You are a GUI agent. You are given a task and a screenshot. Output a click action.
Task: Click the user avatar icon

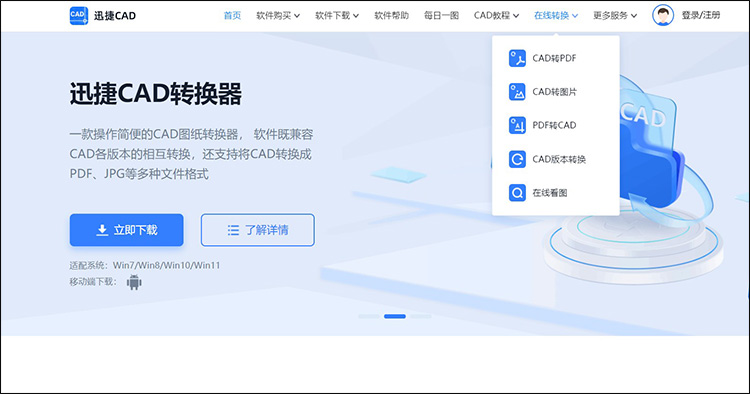point(663,15)
